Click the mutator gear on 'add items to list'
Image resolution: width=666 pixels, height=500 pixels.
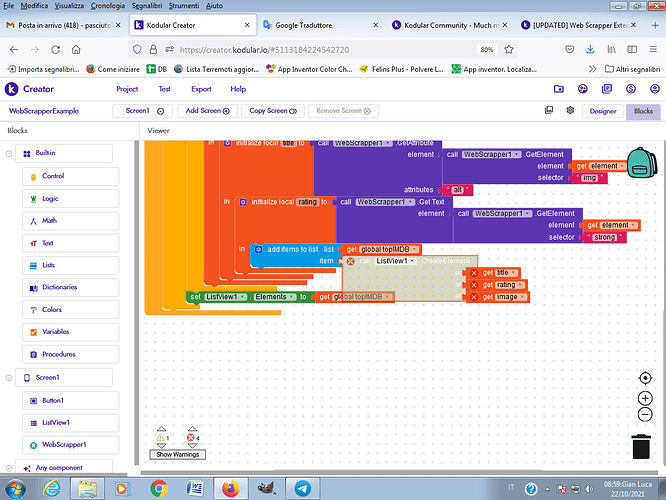(258, 248)
